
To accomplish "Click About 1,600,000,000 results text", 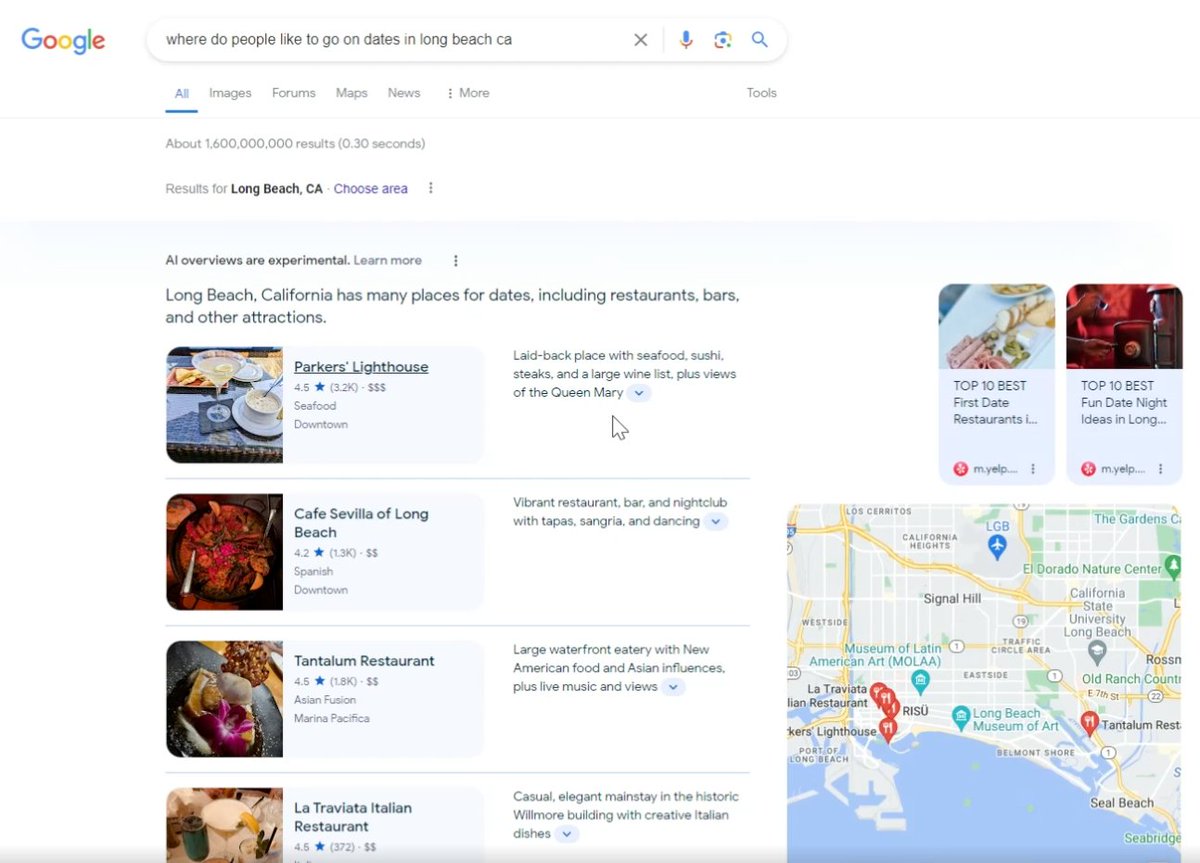I will pyautogui.click(x=295, y=144).
